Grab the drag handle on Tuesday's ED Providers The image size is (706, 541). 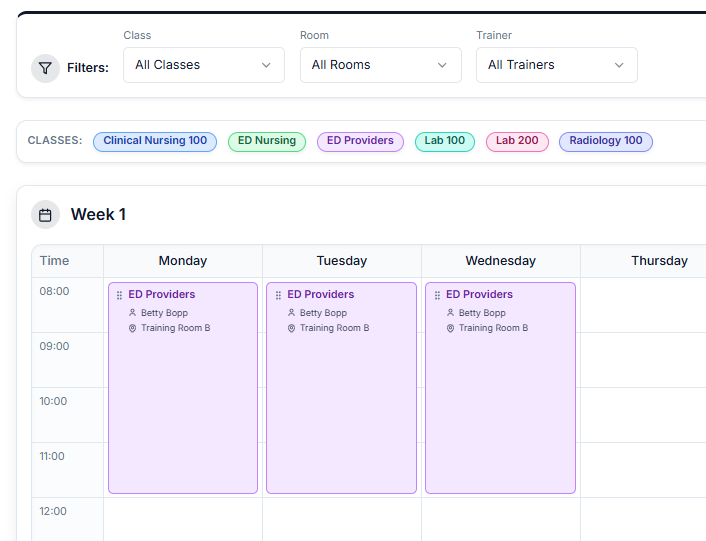pyautogui.click(x=278, y=295)
